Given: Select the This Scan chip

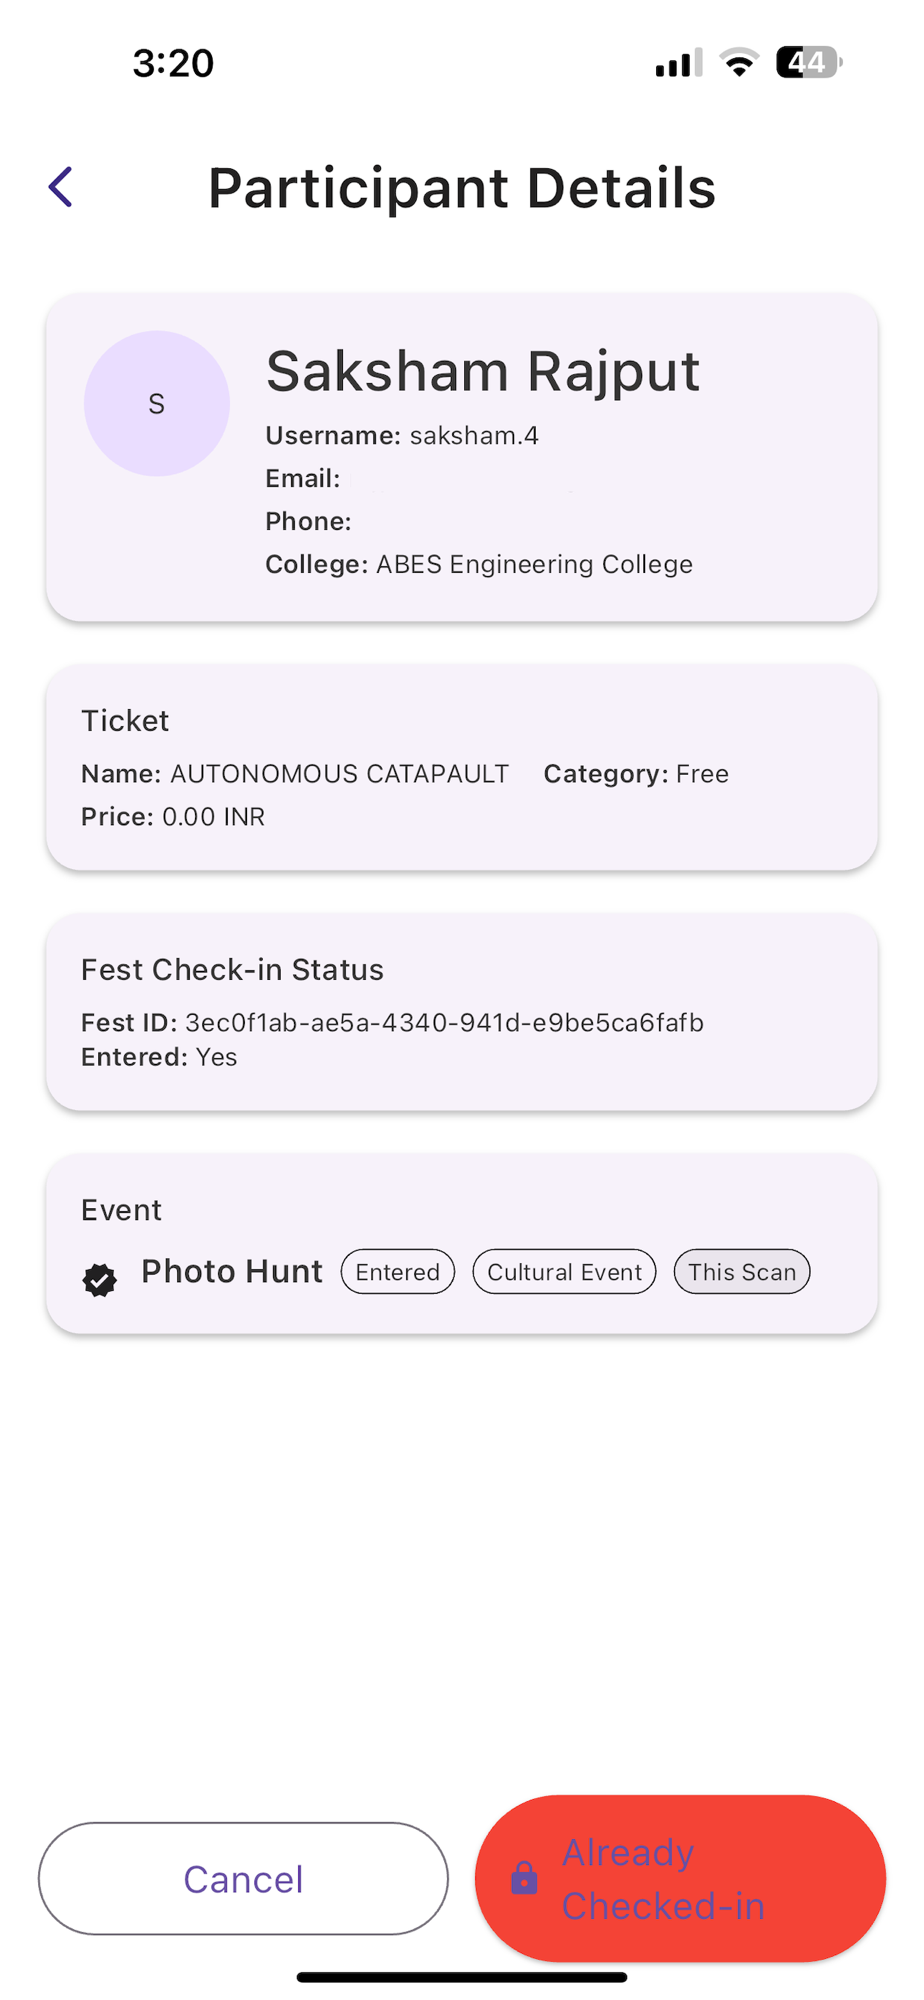Looking at the screenshot, I should tap(742, 1272).
